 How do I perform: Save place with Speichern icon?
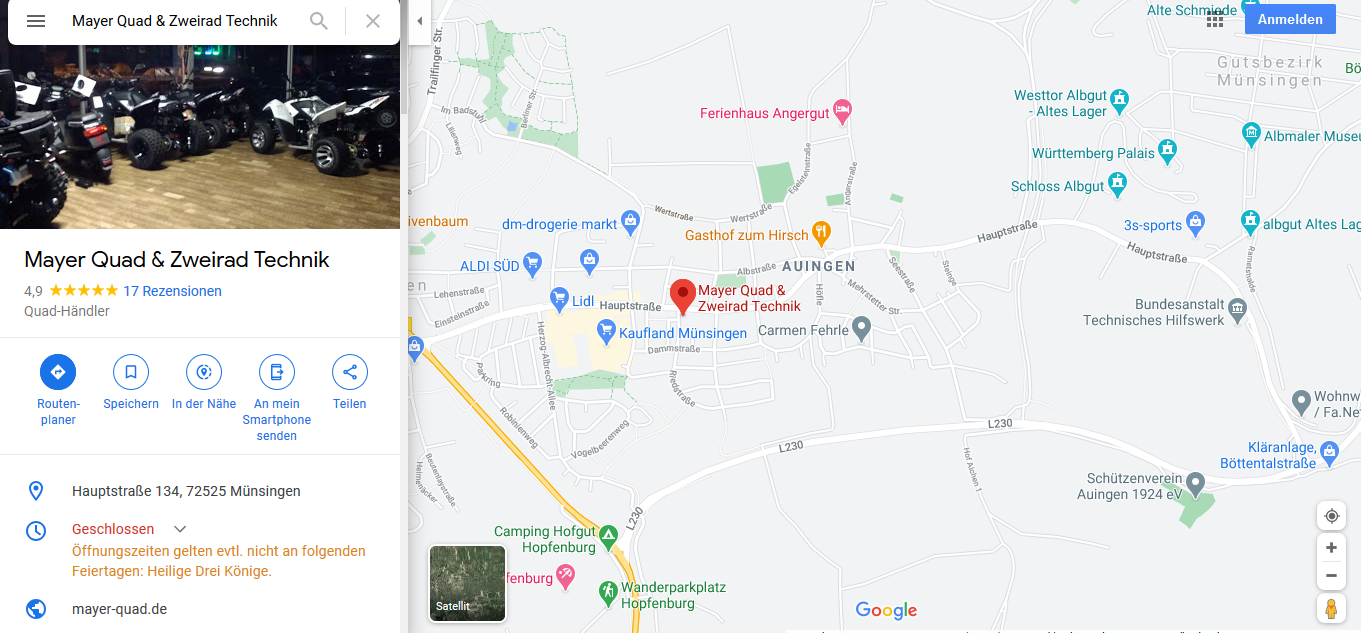pyautogui.click(x=131, y=372)
